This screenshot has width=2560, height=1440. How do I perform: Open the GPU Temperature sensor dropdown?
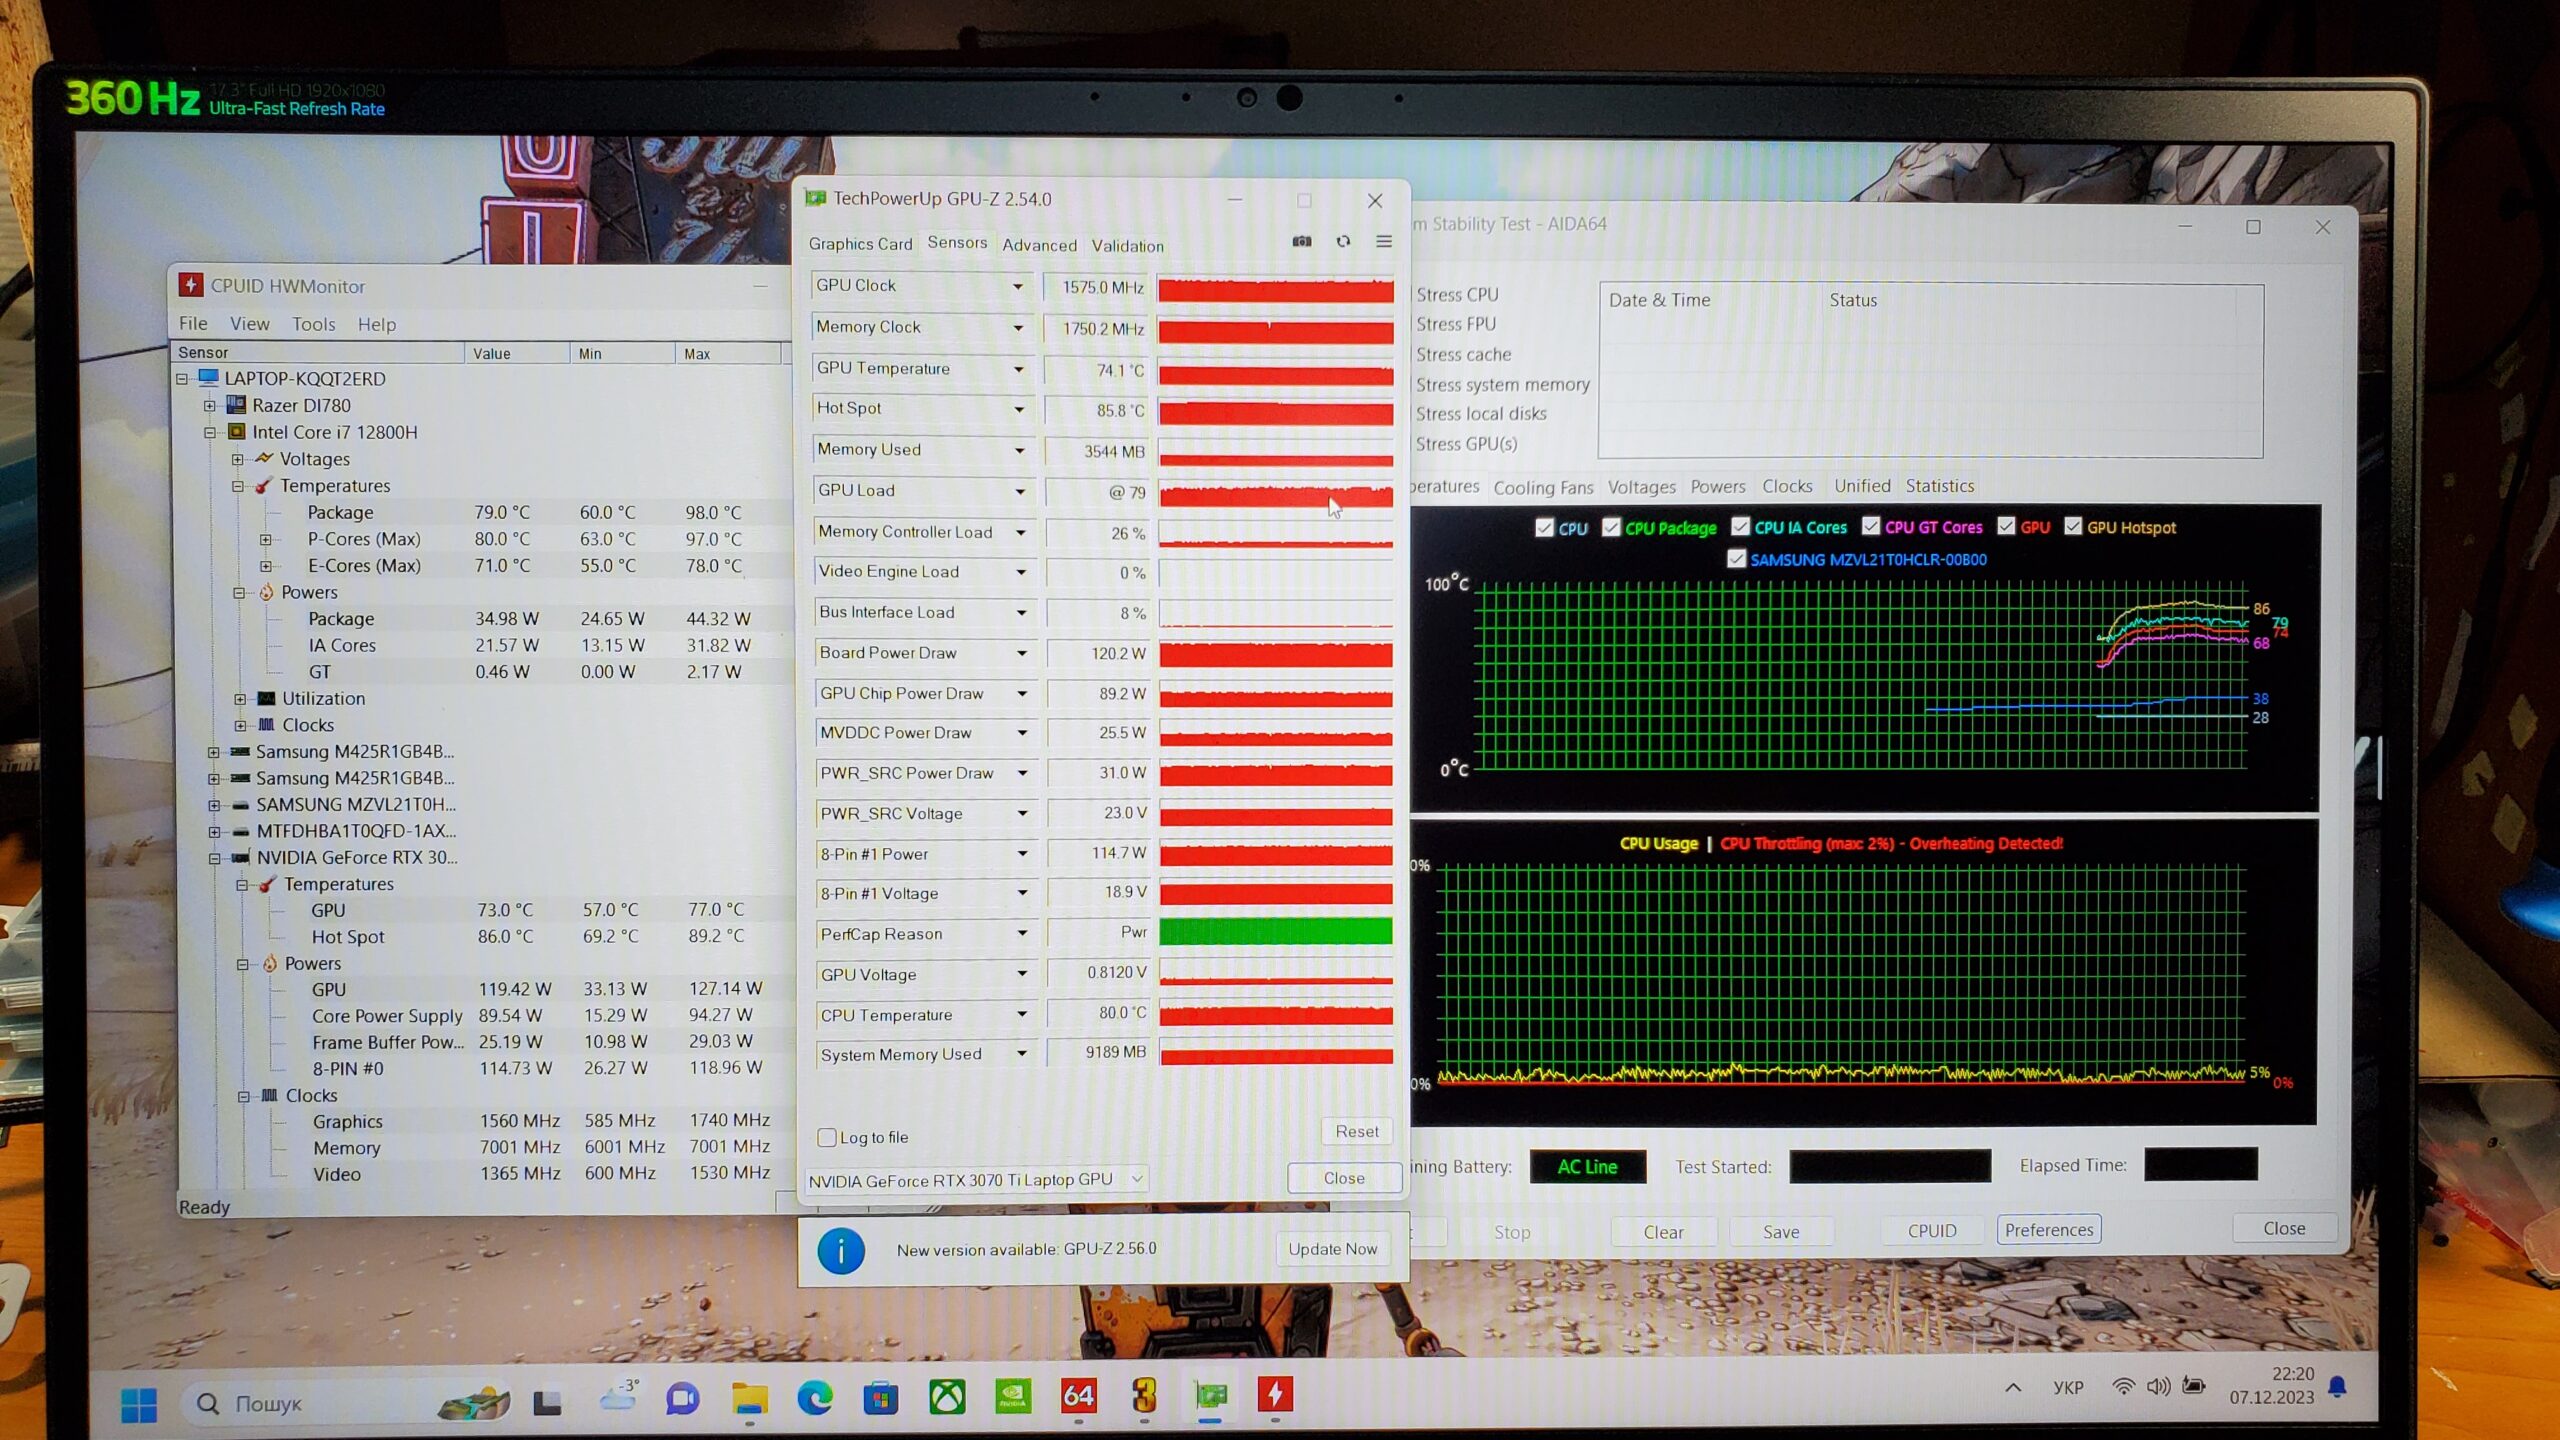tap(1018, 369)
